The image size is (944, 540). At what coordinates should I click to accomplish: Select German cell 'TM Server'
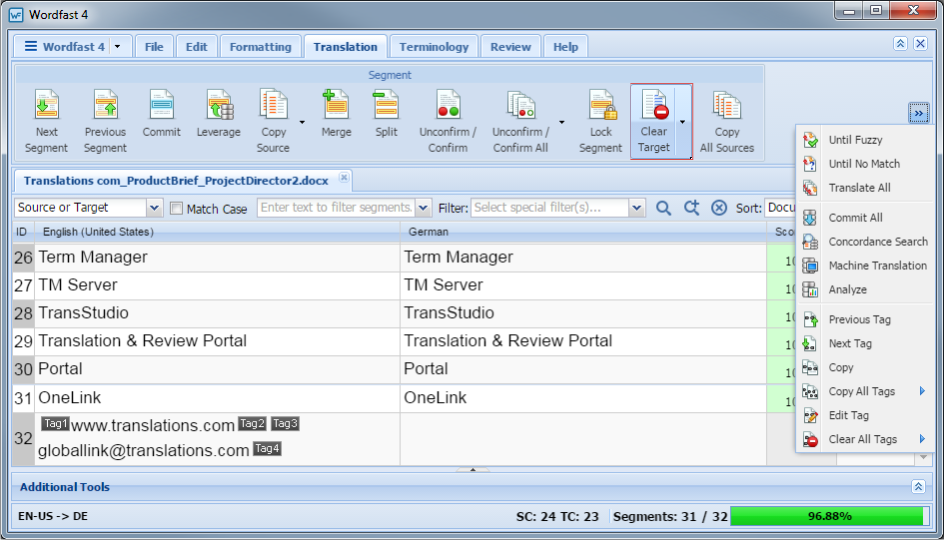(x=583, y=285)
